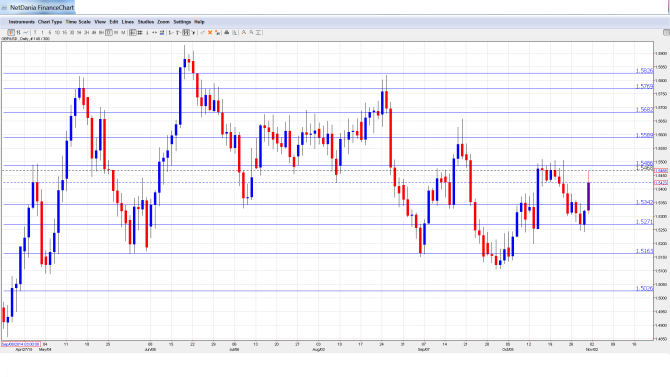Click the Y-shaped tool icon
Viewport: 670px width, 377px height.
[x=193, y=32]
